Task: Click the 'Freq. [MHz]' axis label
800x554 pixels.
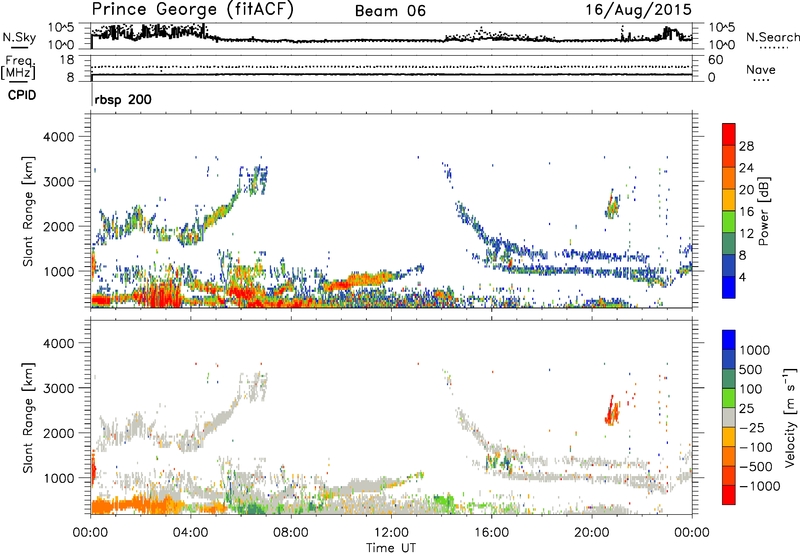Action: 18,67
